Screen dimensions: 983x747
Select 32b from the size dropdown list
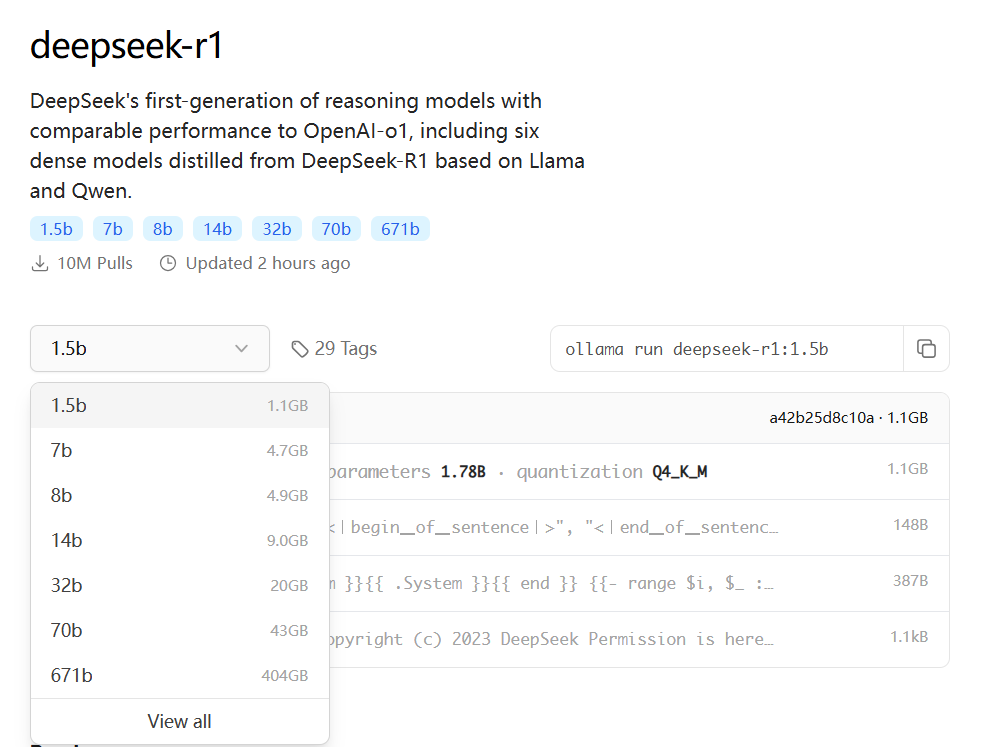[x=66, y=585]
